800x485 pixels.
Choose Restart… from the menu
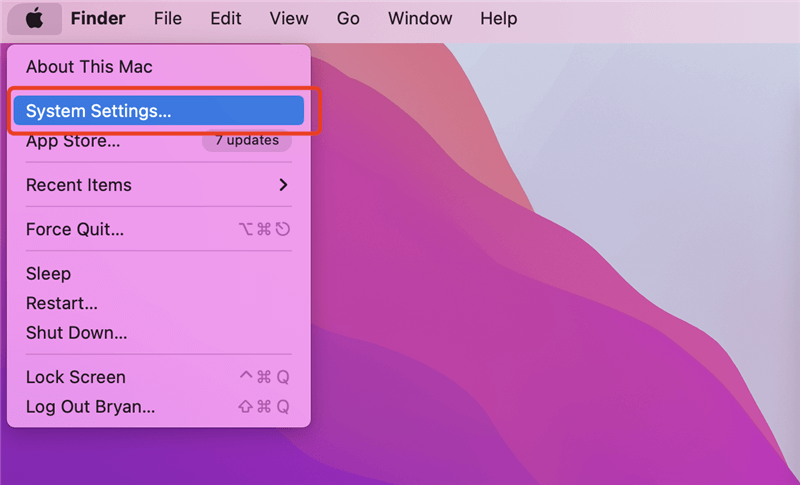[159, 303]
